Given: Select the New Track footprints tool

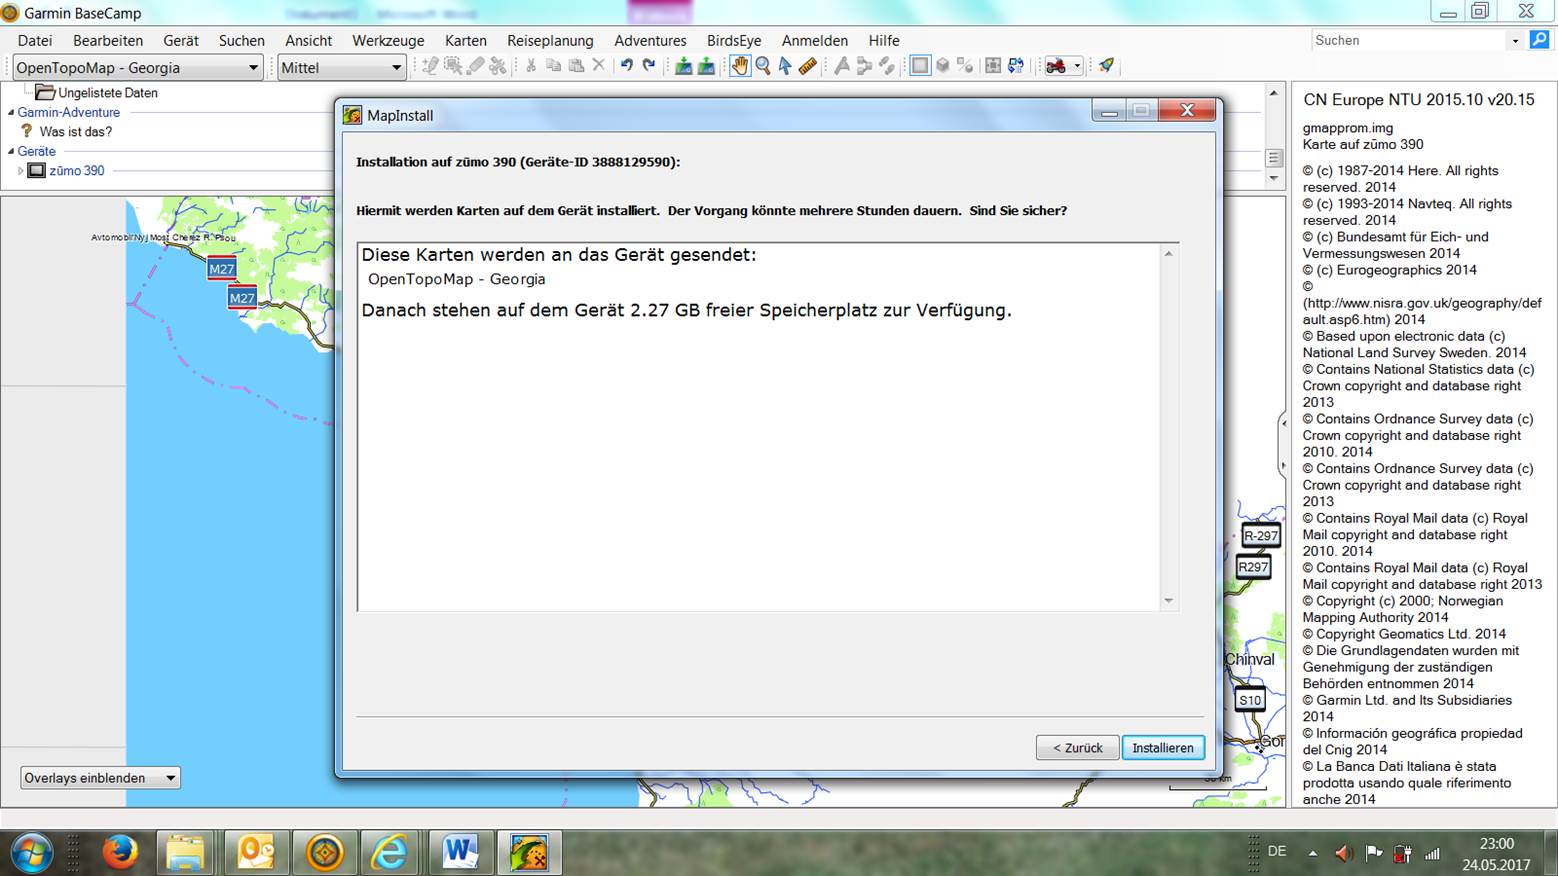Looking at the screenshot, I should [886, 66].
